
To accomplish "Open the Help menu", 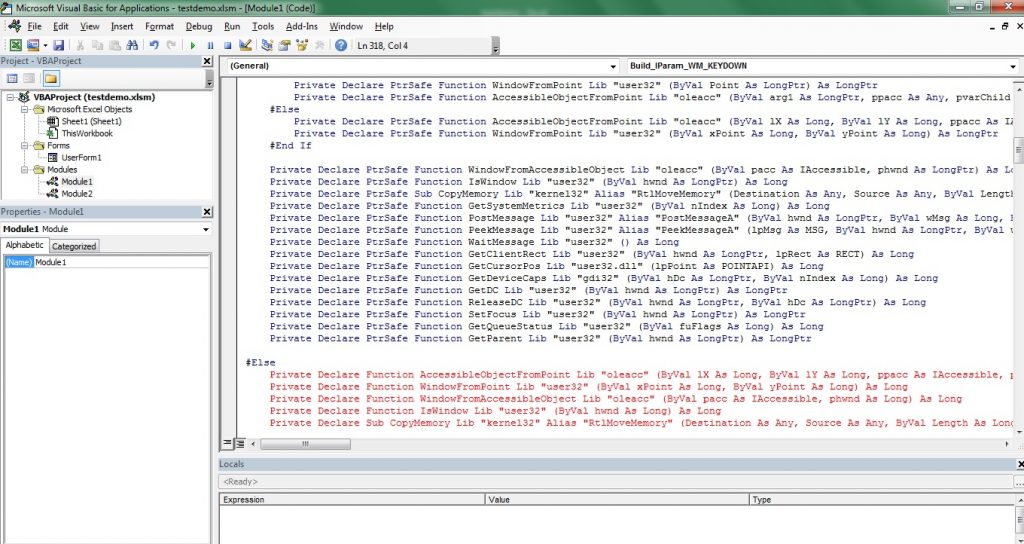I will point(384,26).
